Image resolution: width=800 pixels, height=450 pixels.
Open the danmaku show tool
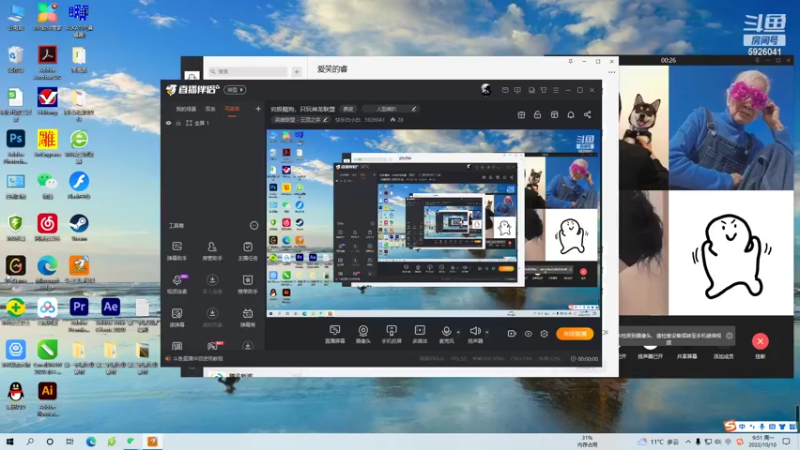click(247, 317)
